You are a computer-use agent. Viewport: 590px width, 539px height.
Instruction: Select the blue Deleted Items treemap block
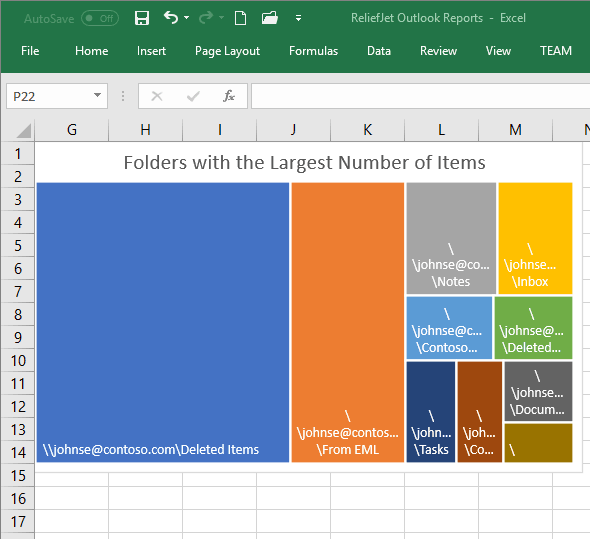click(x=163, y=322)
